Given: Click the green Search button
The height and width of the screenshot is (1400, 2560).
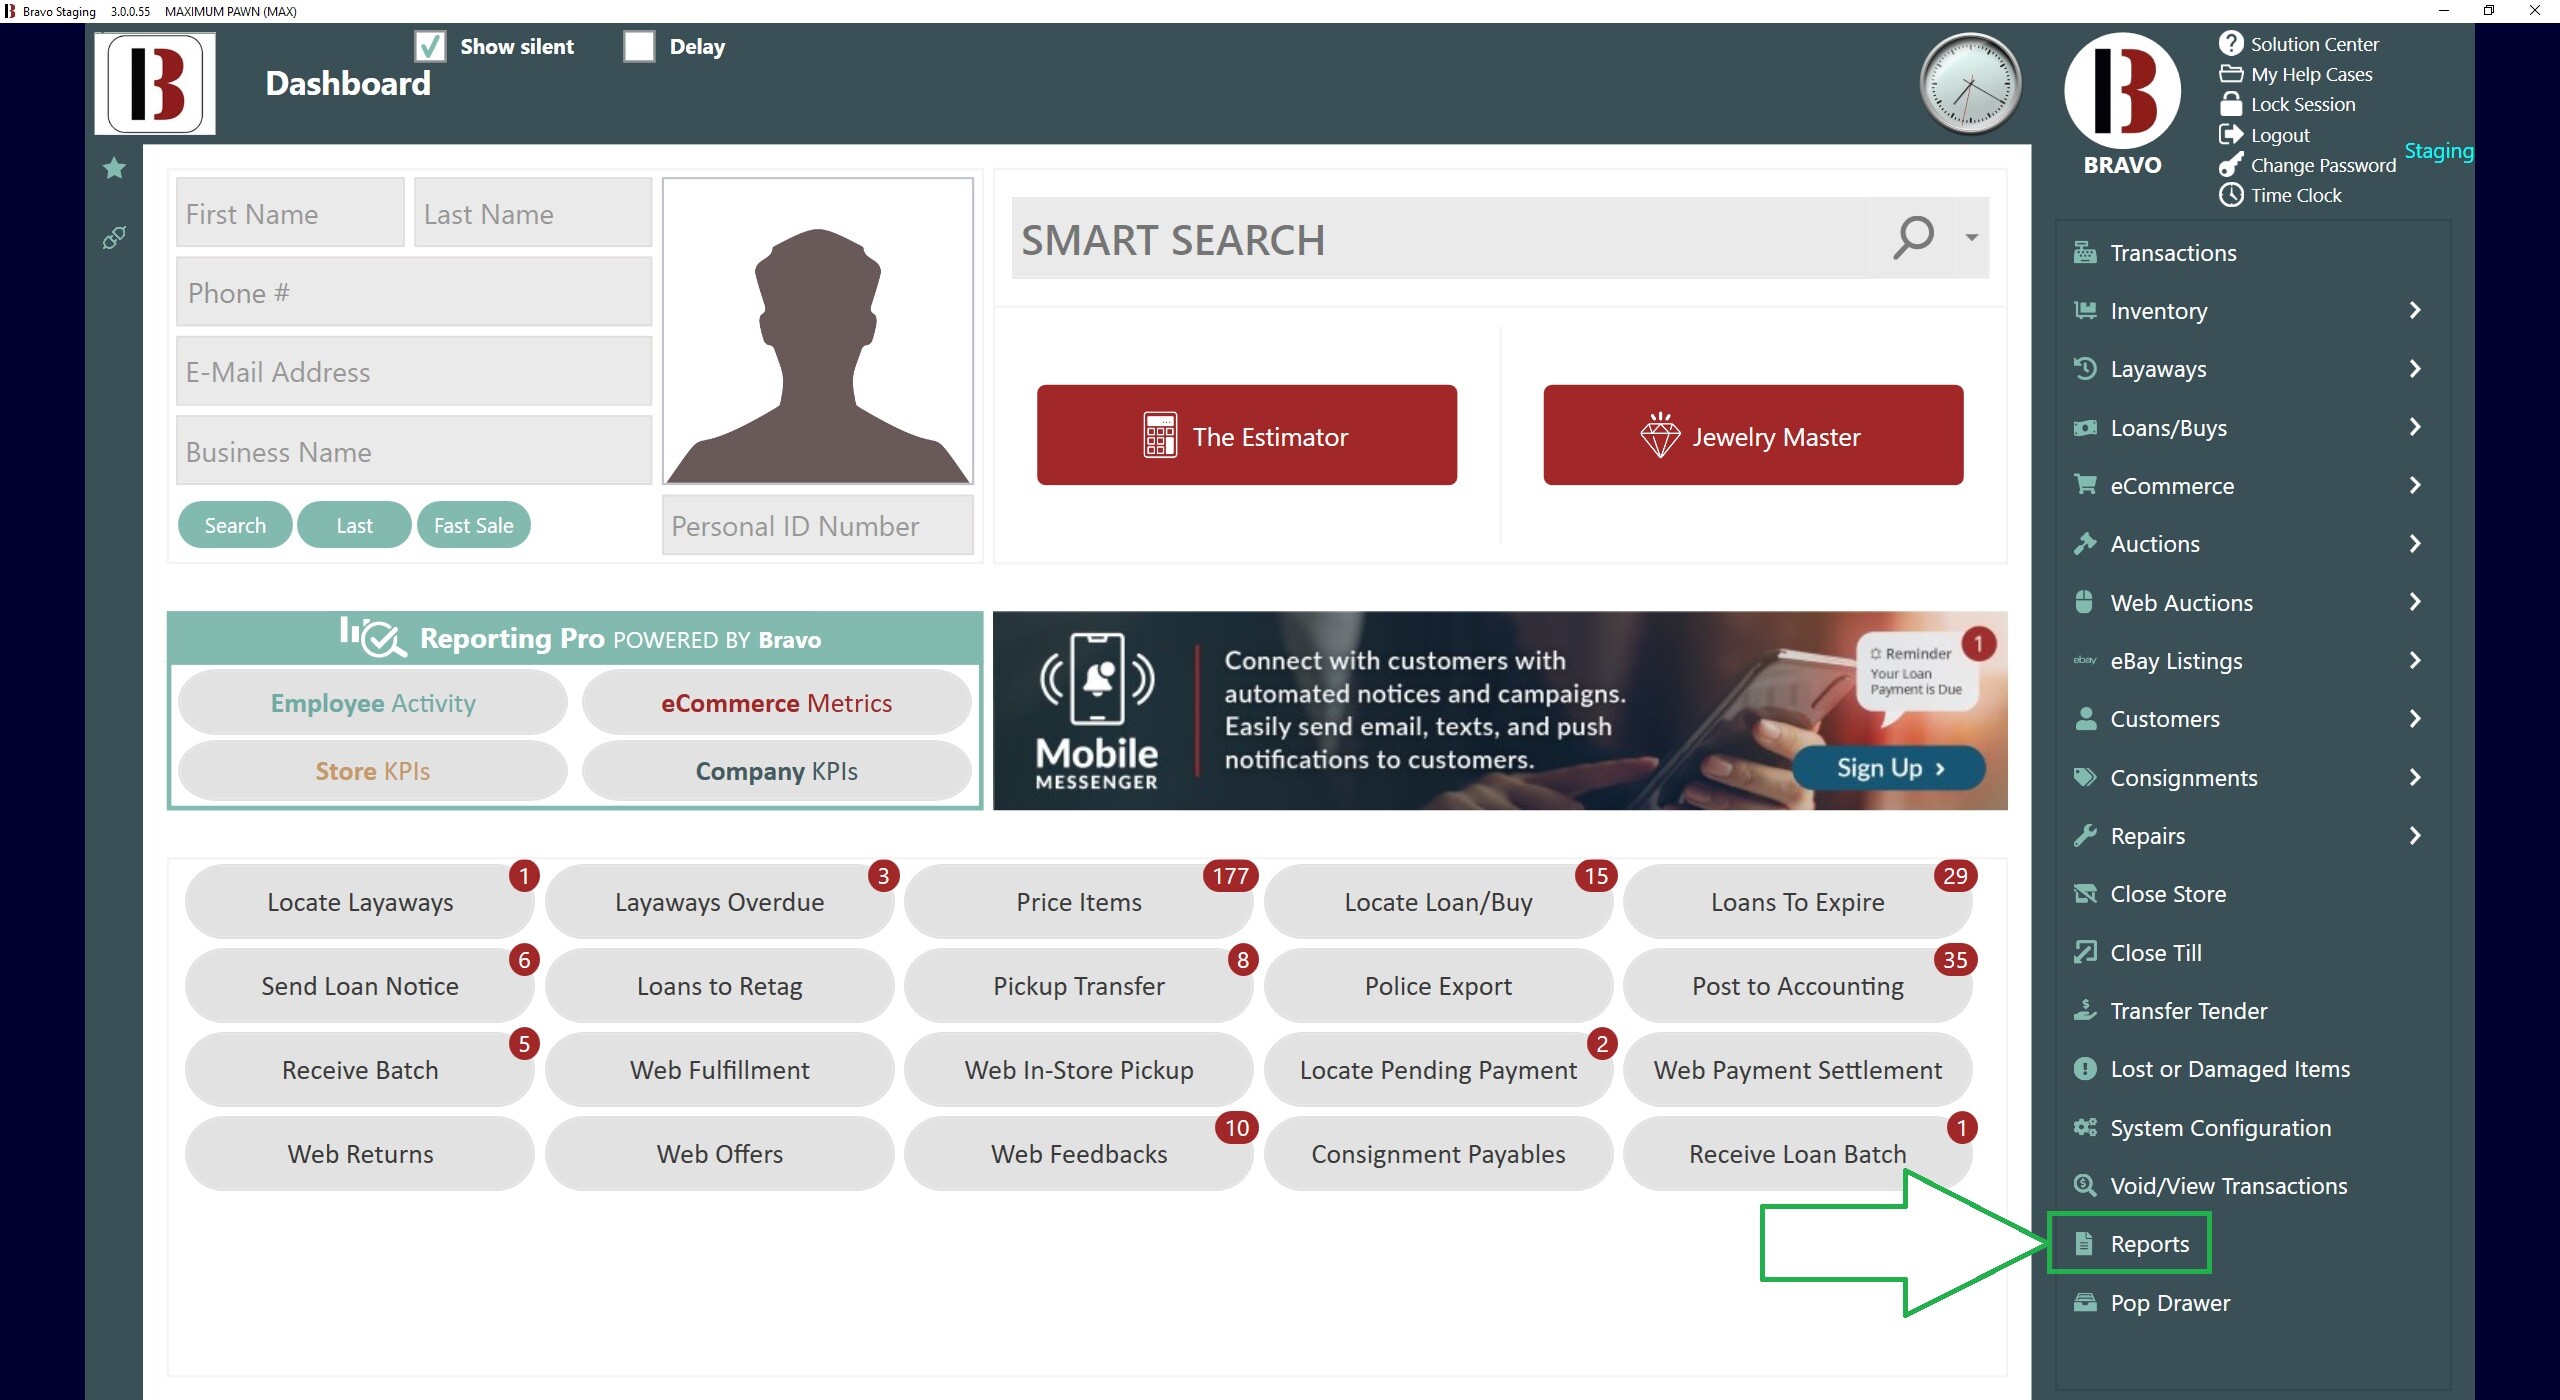Looking at the screenshot, I should click(235, 525).
